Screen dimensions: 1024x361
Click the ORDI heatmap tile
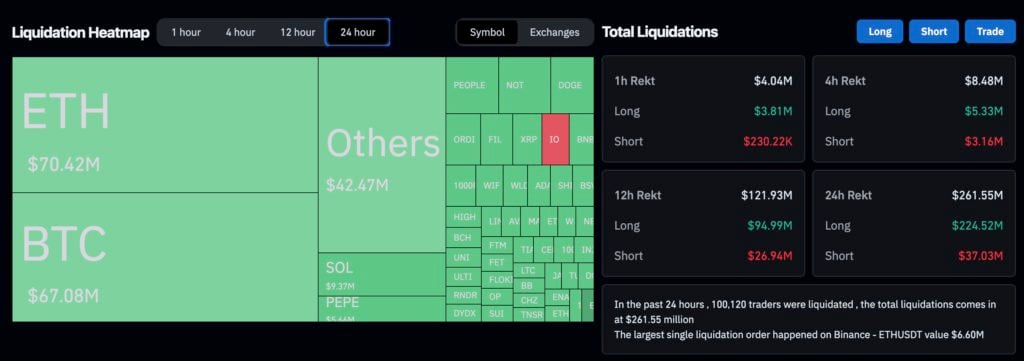coord(464,140)
